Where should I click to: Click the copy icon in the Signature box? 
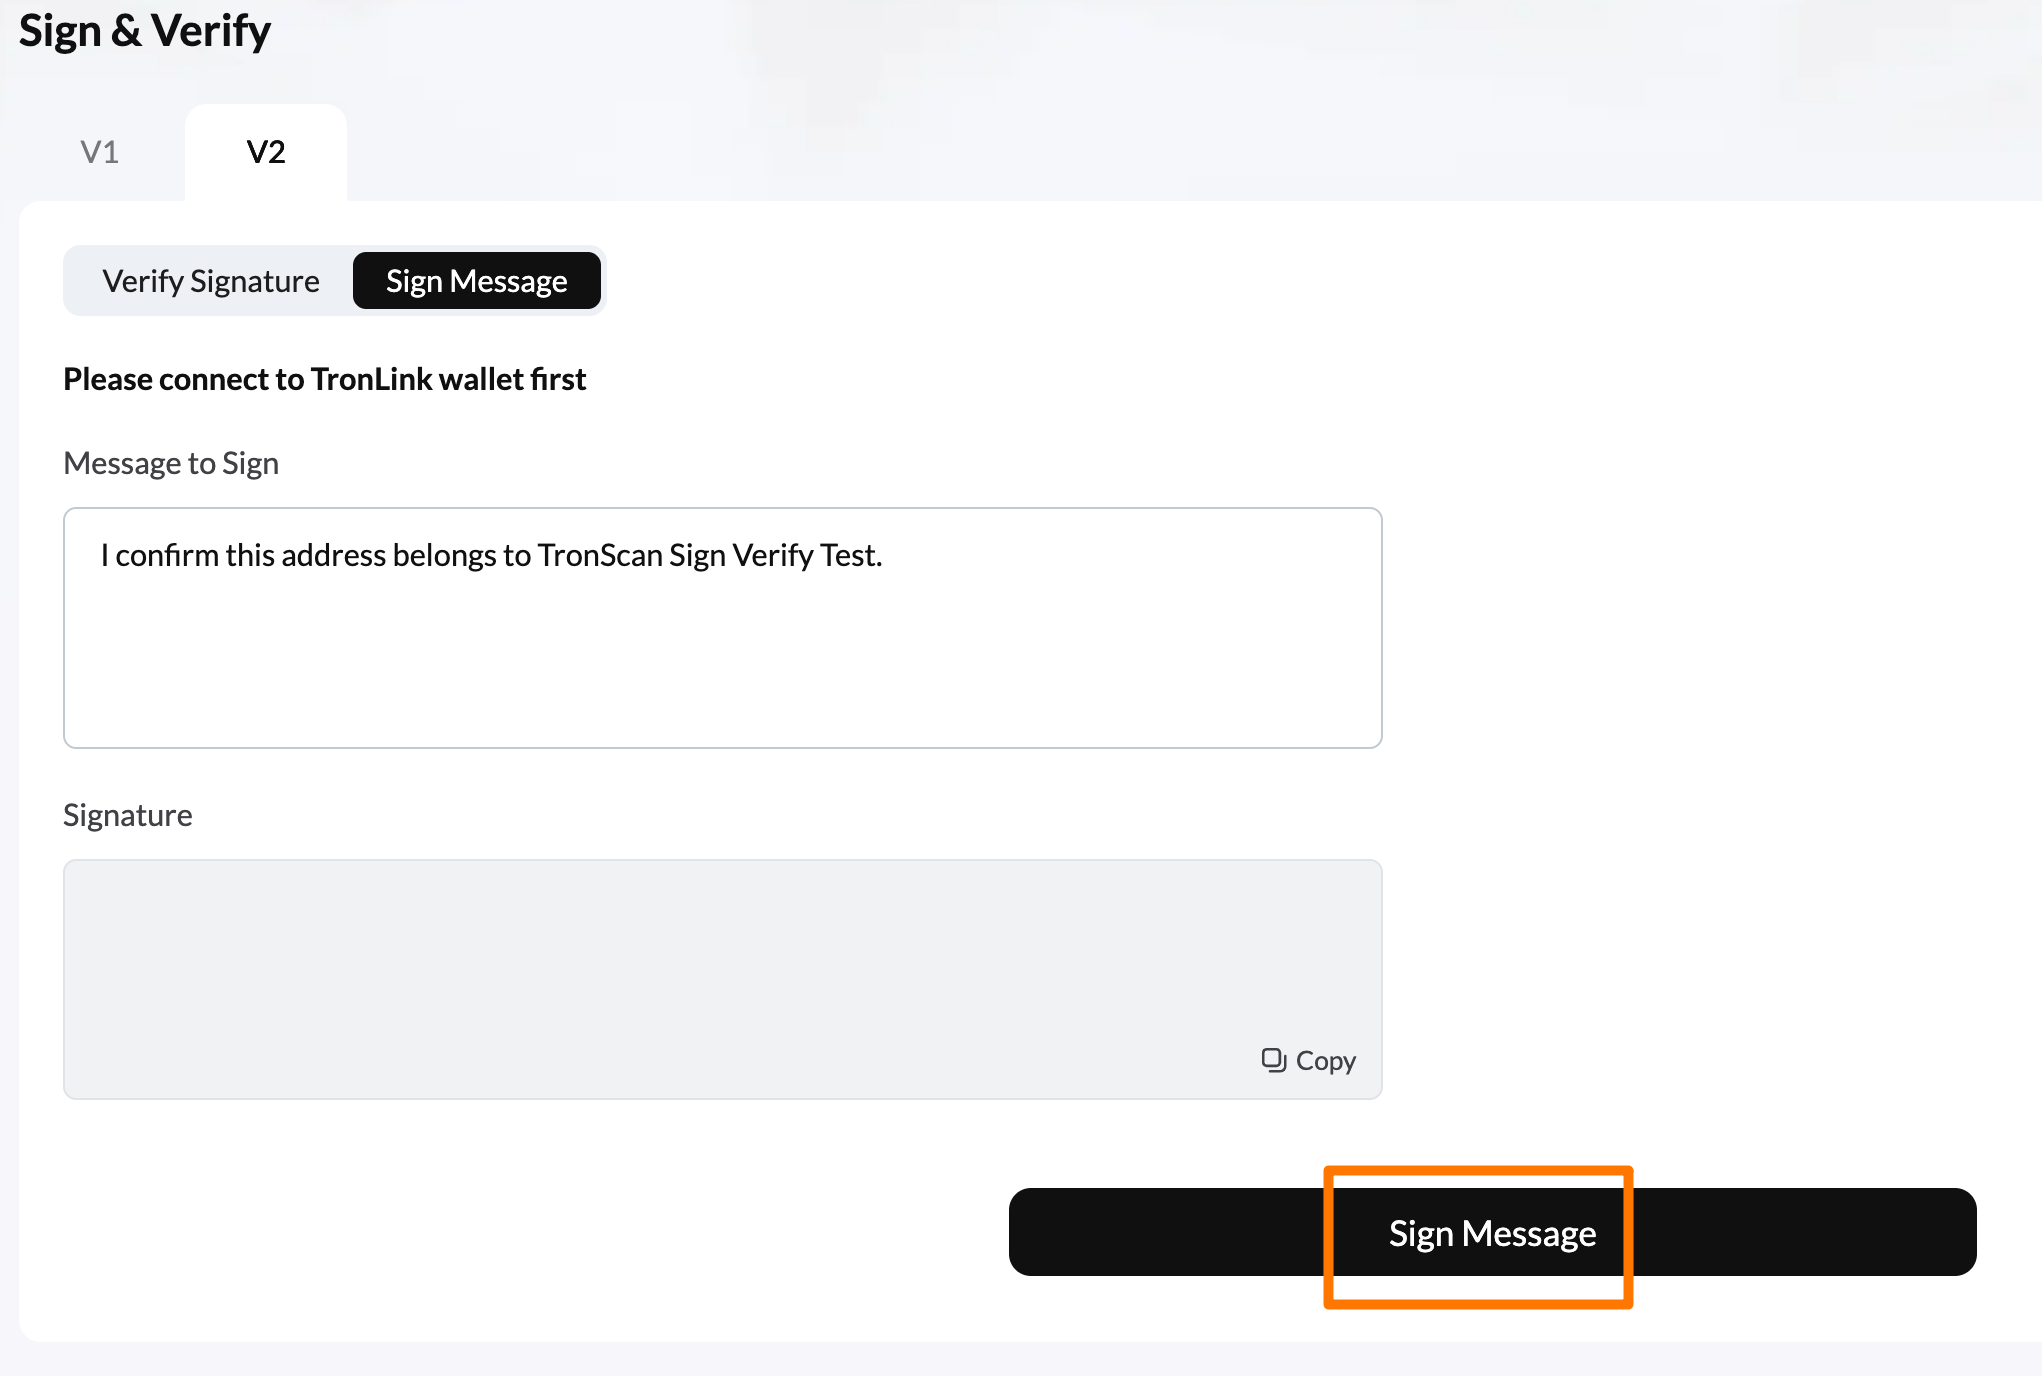1273,1060
